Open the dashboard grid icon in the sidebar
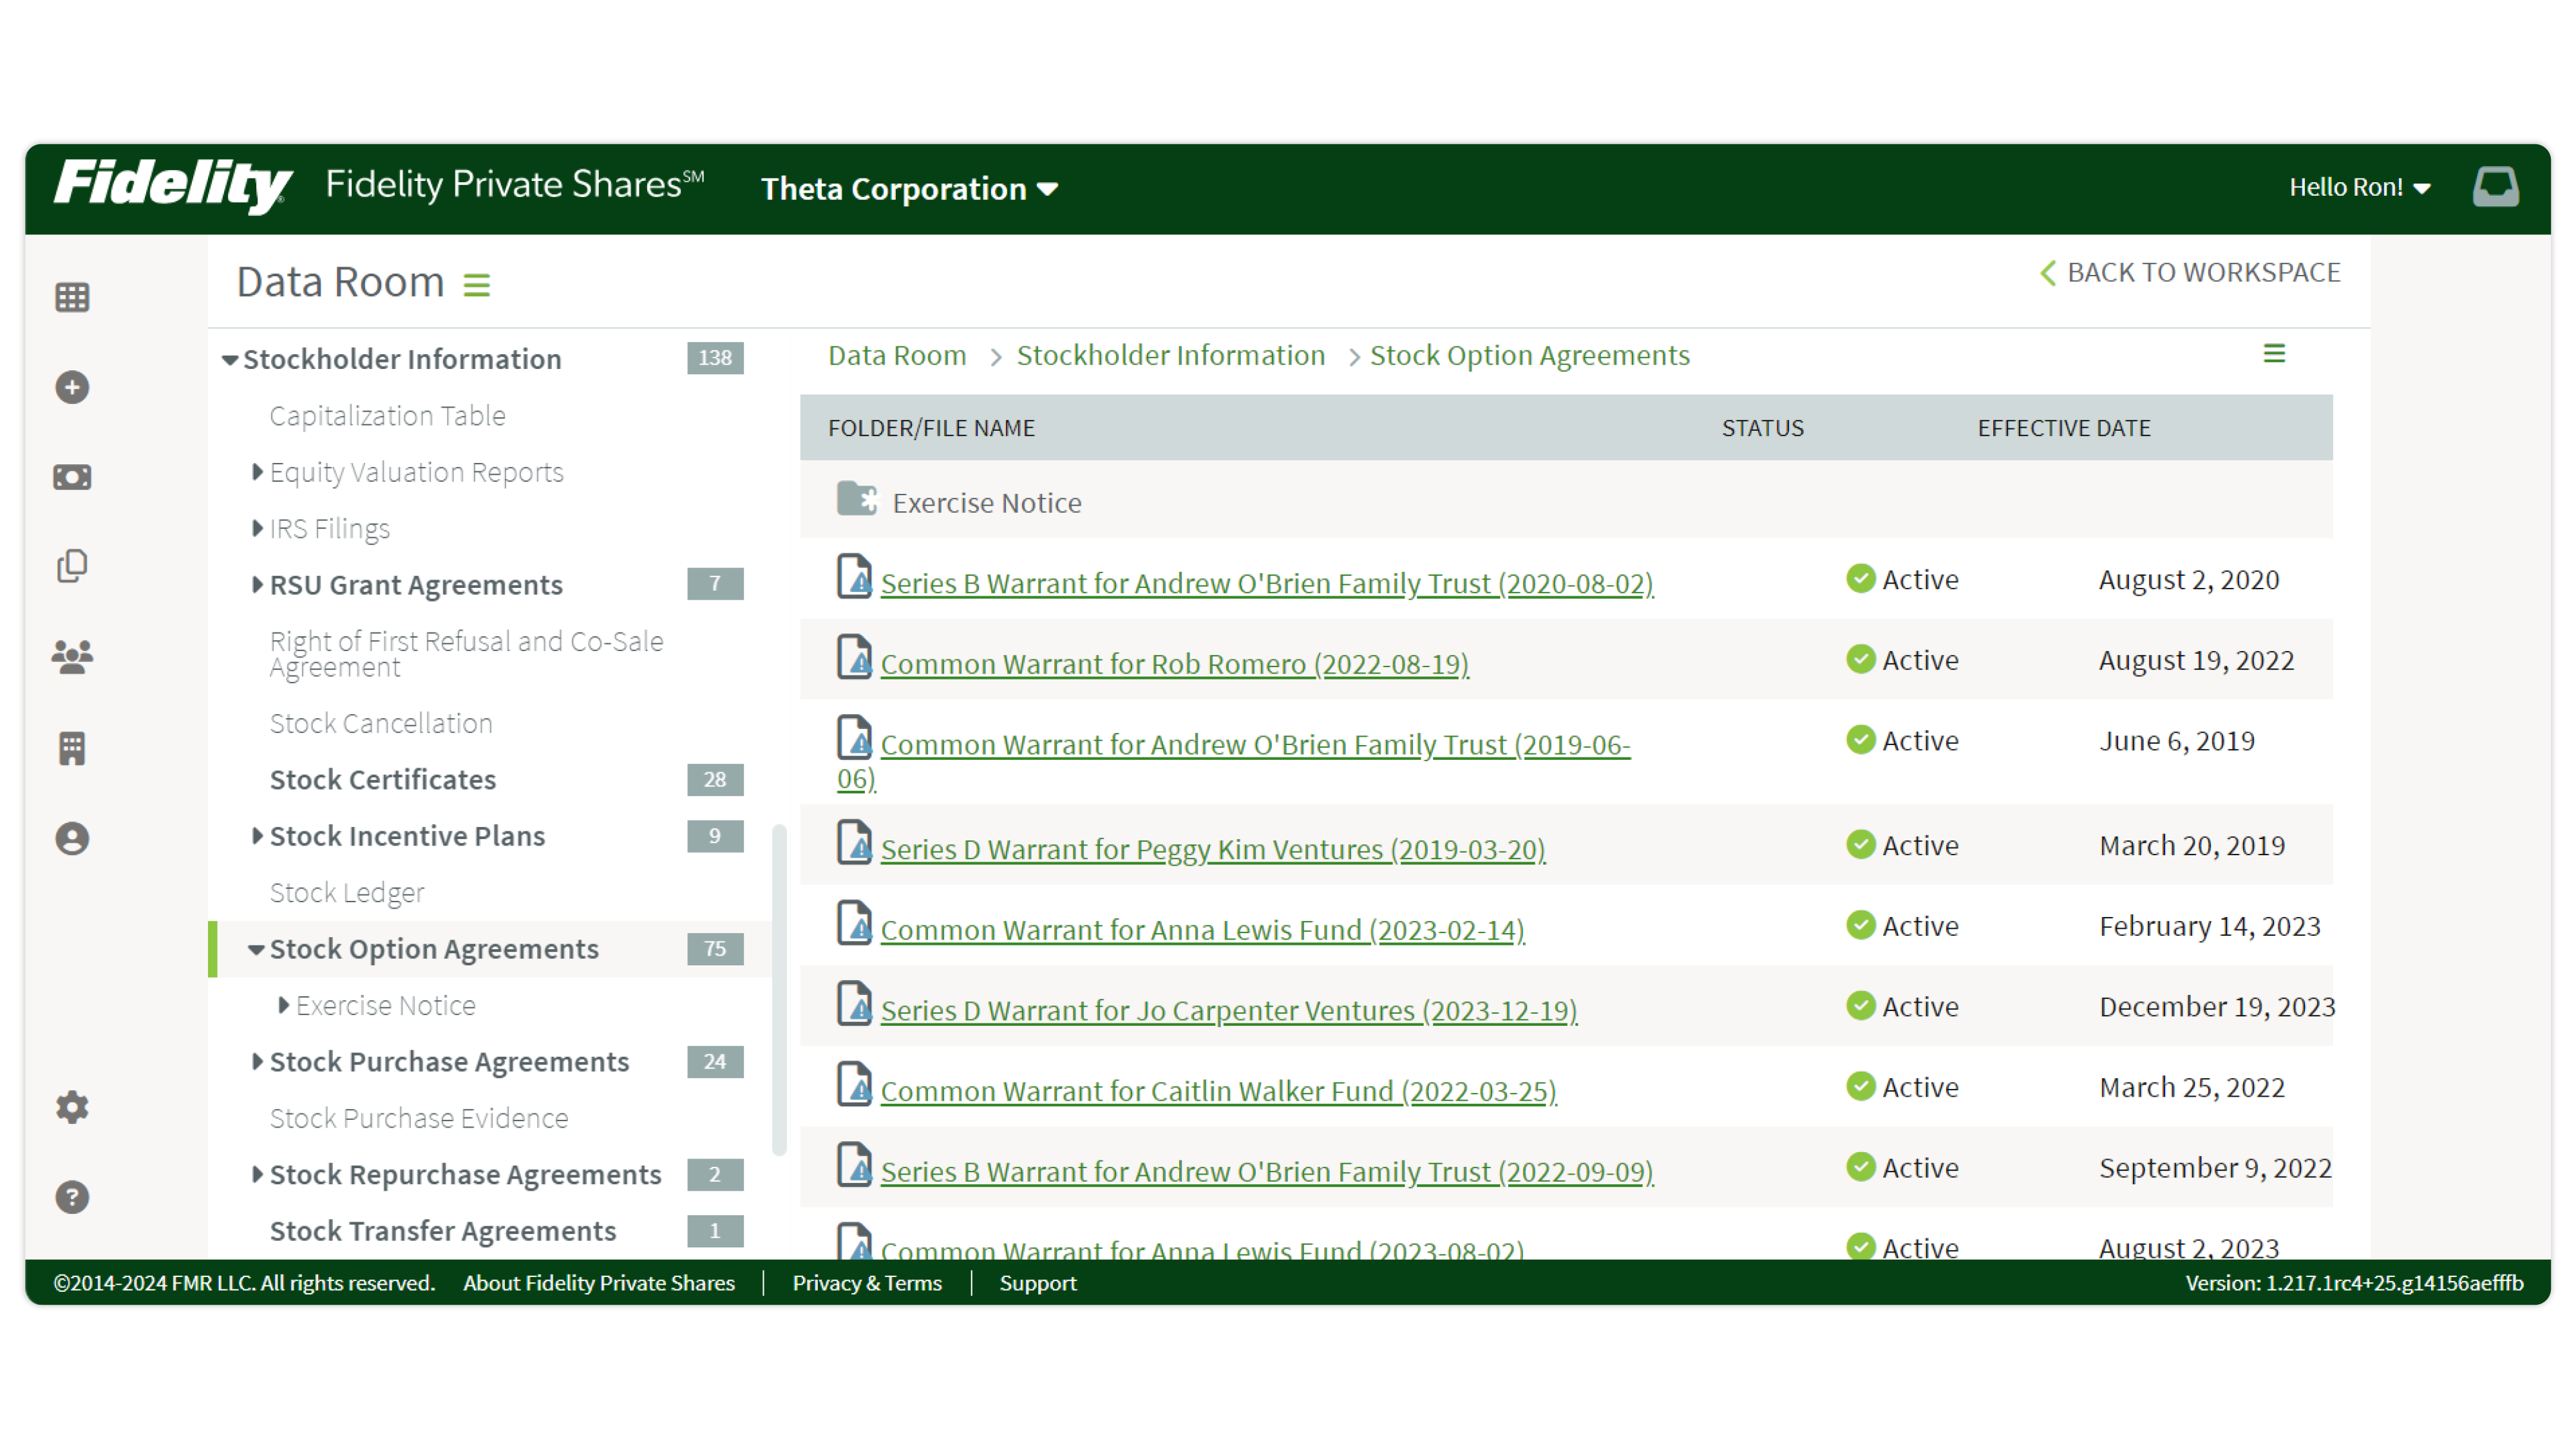Viewport: 2576px width, 1449px height. [x=71, y=296]
